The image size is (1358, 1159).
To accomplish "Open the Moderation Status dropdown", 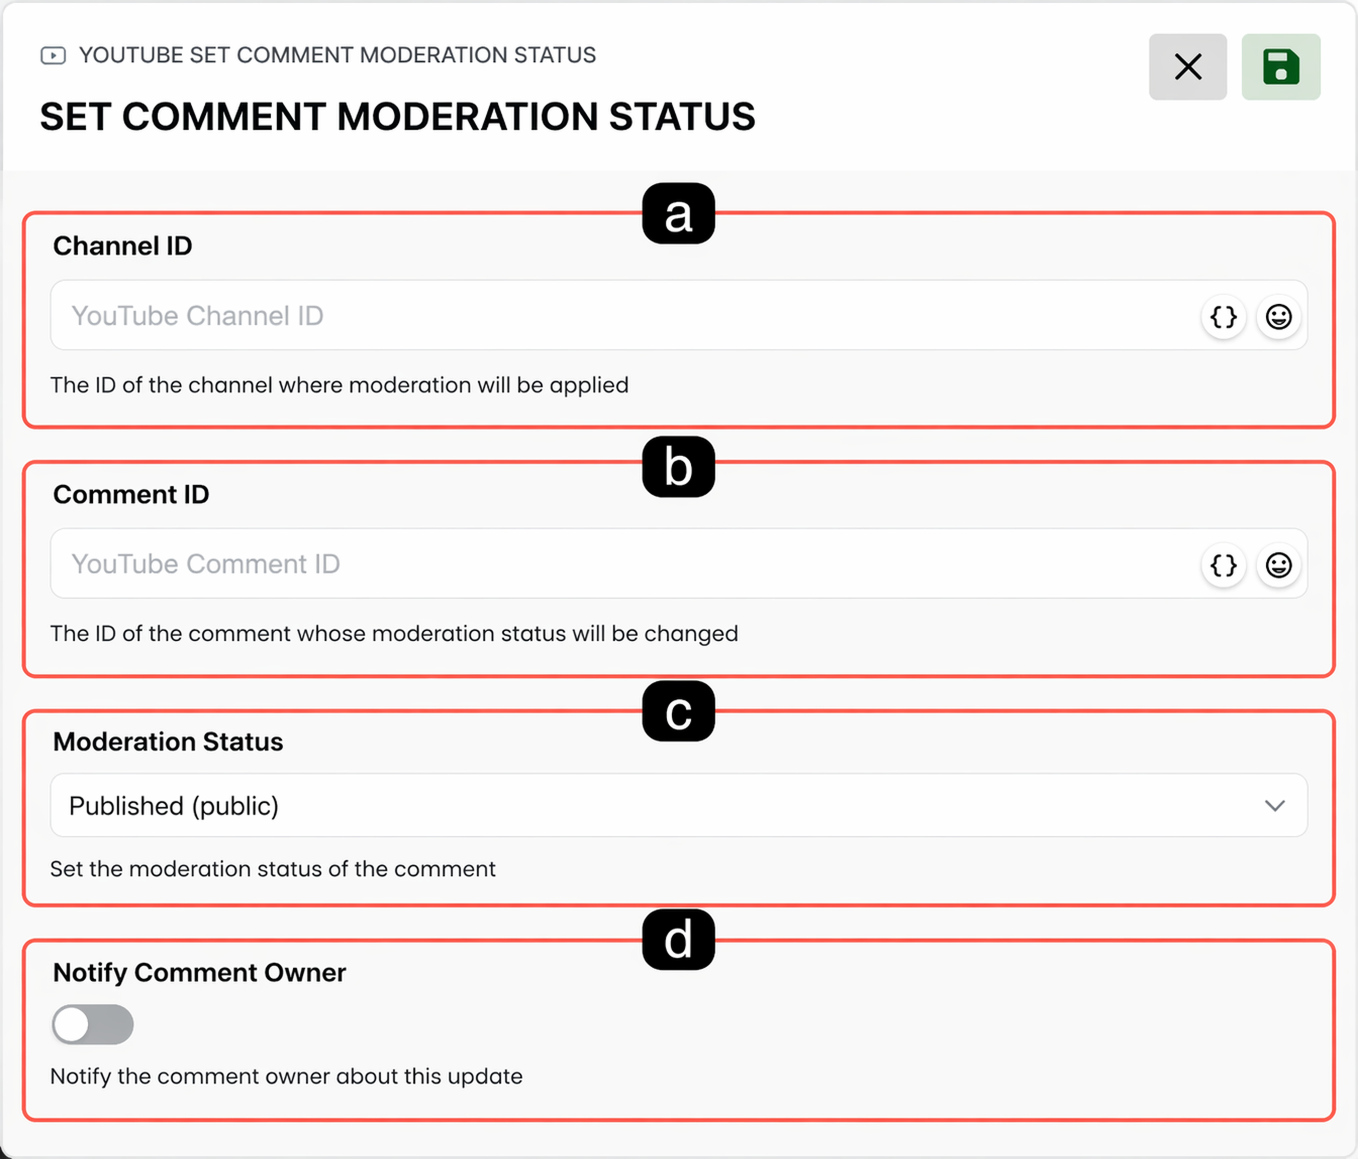I will point(679,805).
